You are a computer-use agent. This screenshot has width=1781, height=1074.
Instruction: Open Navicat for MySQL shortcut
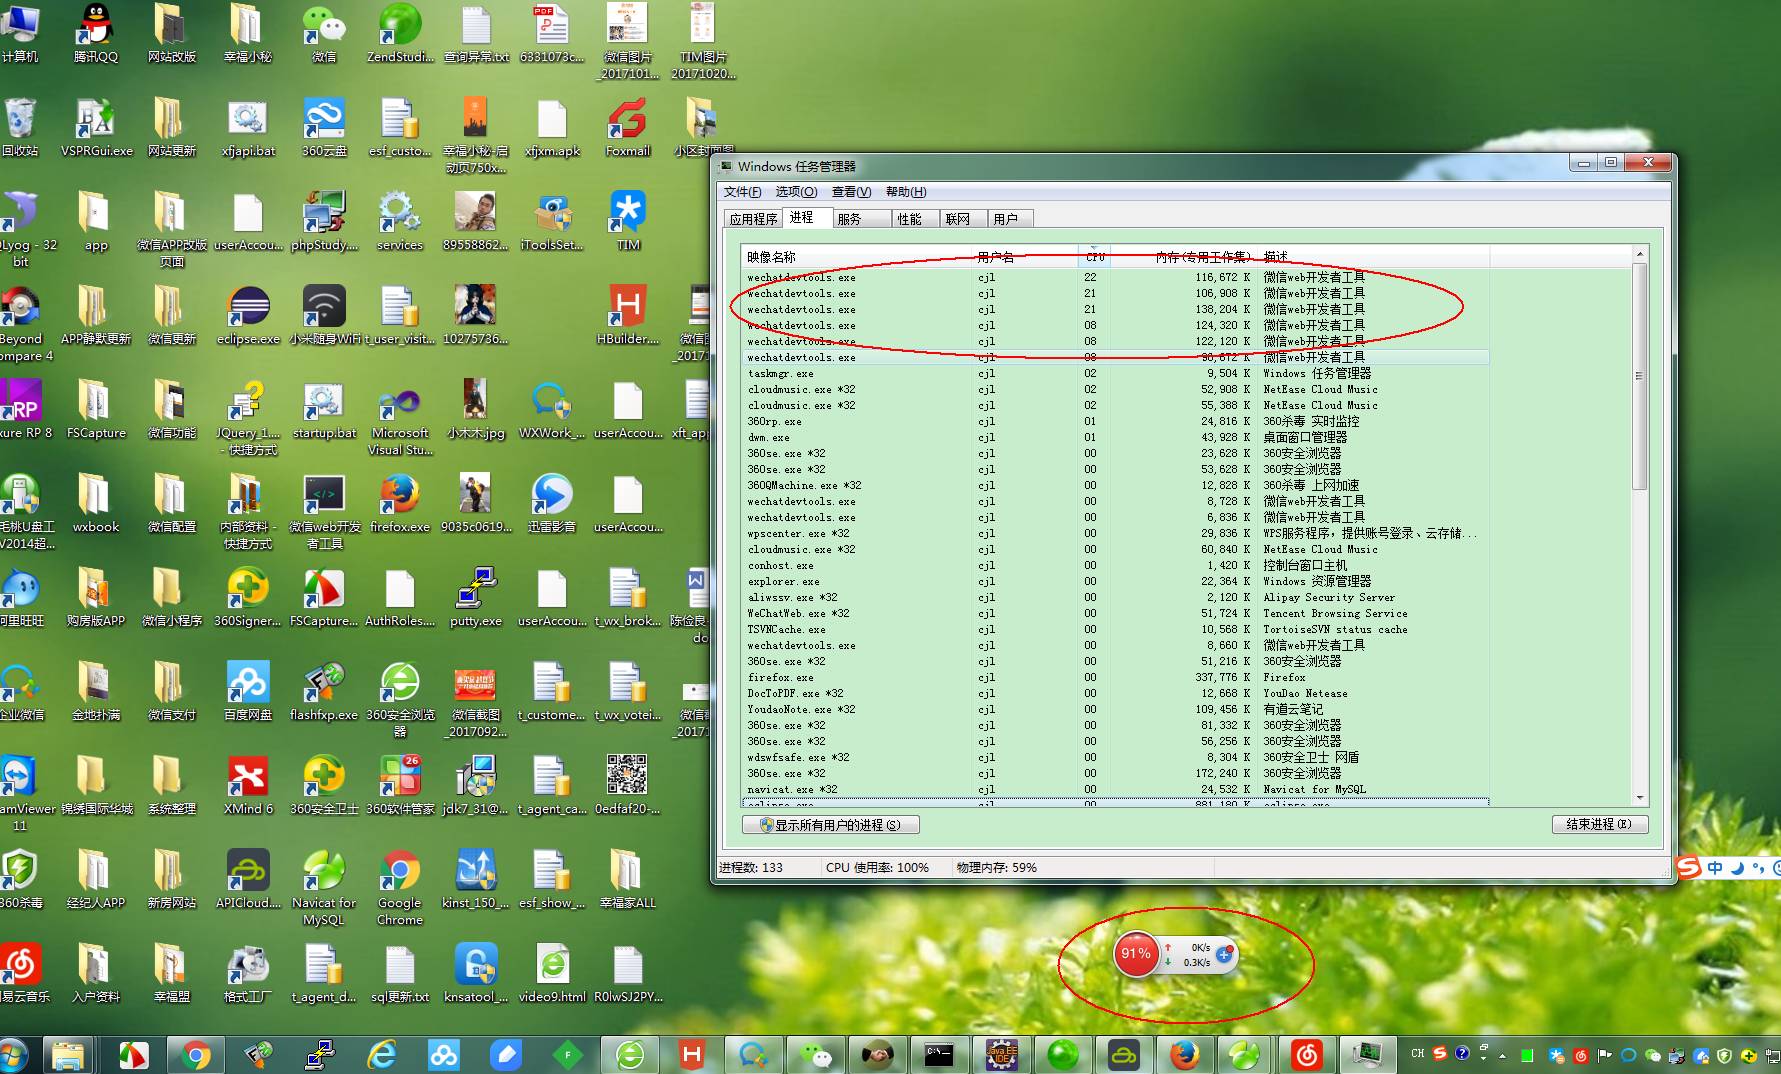324,888
